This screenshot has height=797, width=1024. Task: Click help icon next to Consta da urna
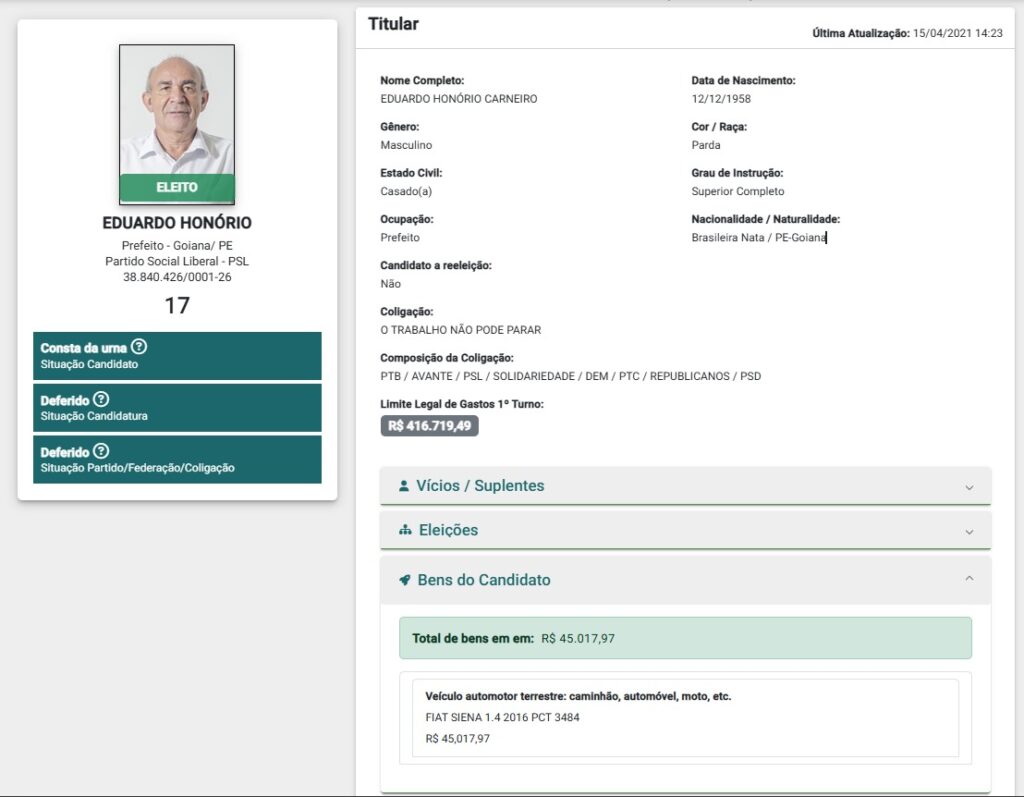pos(138,347)
